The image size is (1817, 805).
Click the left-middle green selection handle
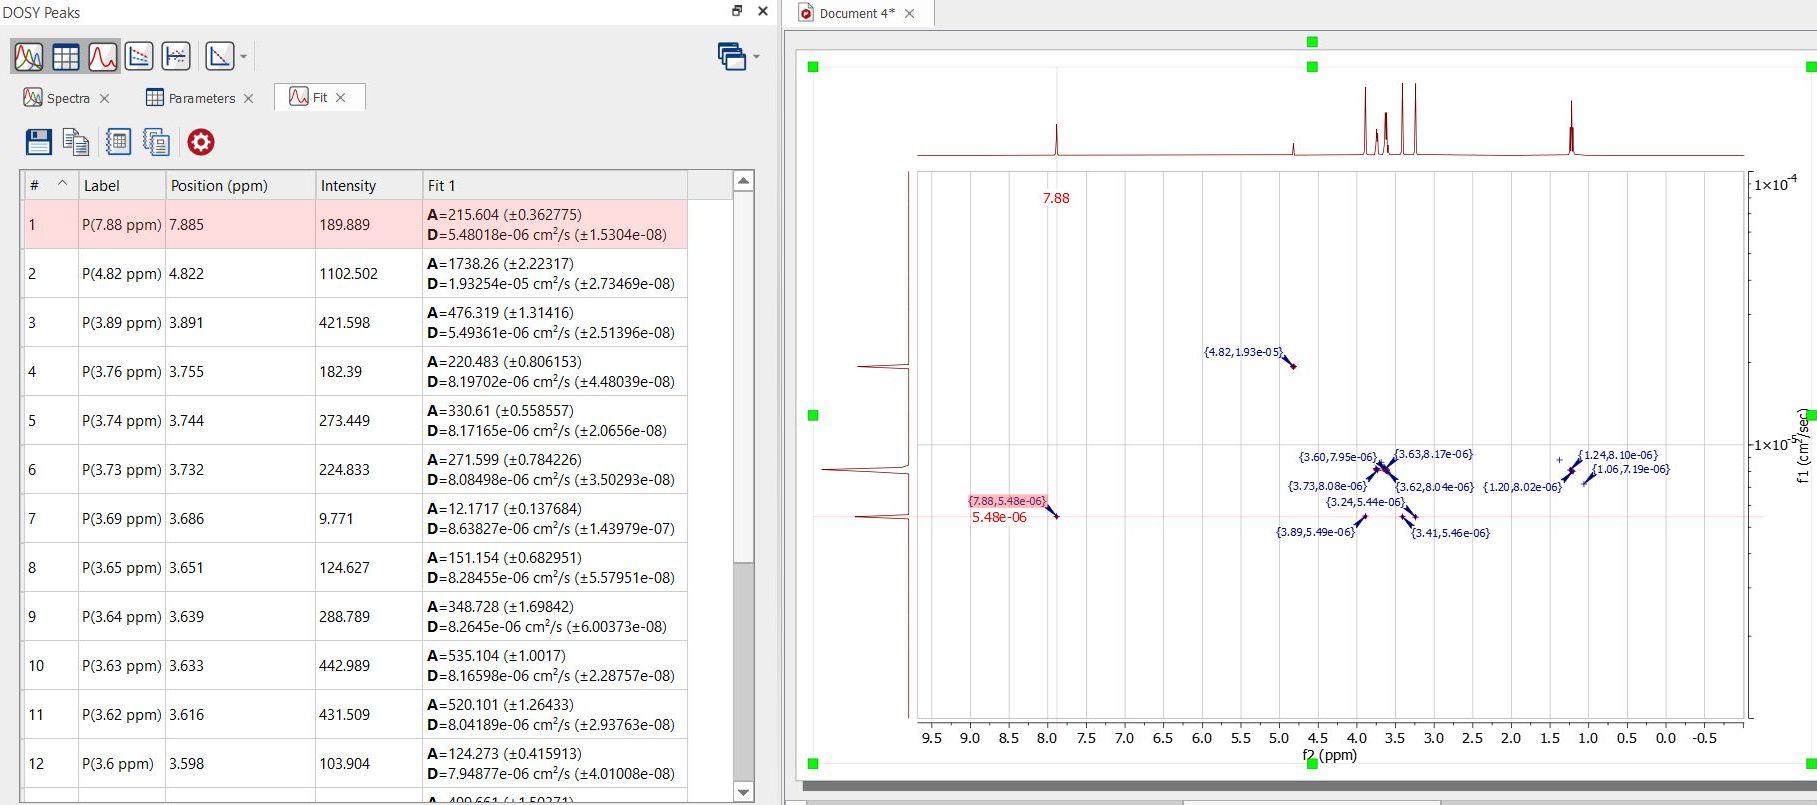click(813, 415)
